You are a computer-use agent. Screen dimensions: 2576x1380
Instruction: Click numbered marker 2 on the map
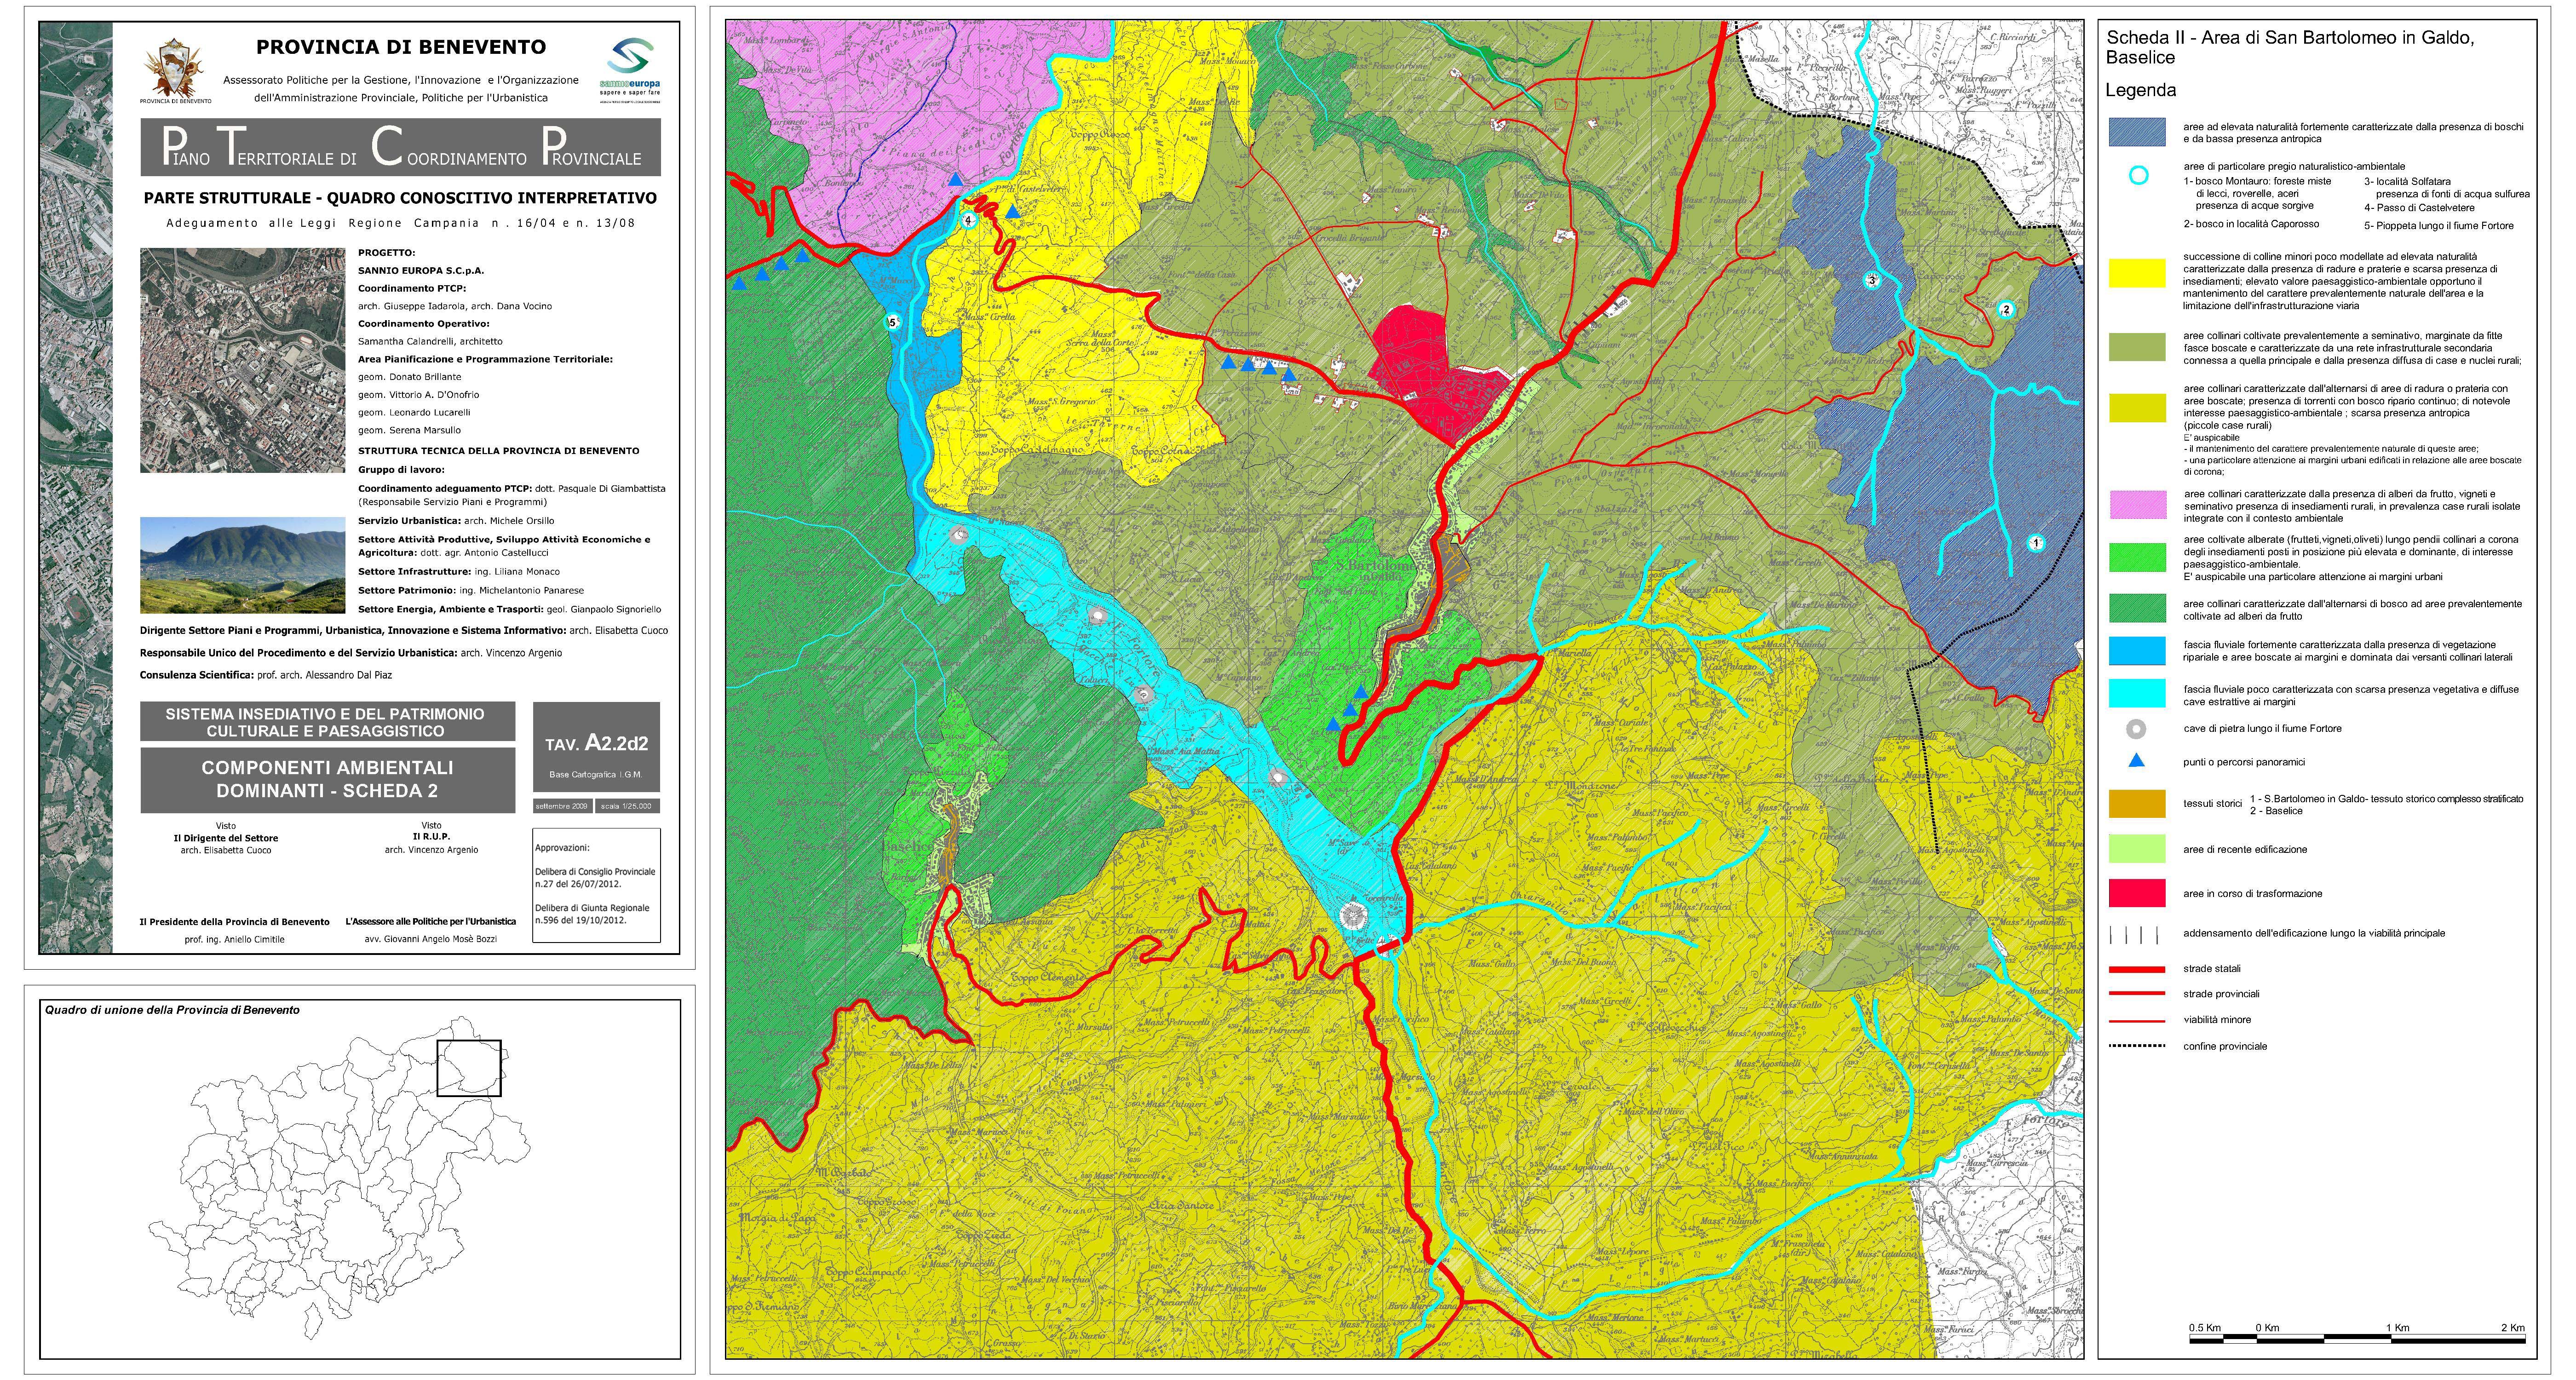pyautogui.click(x=2005, y=309)
